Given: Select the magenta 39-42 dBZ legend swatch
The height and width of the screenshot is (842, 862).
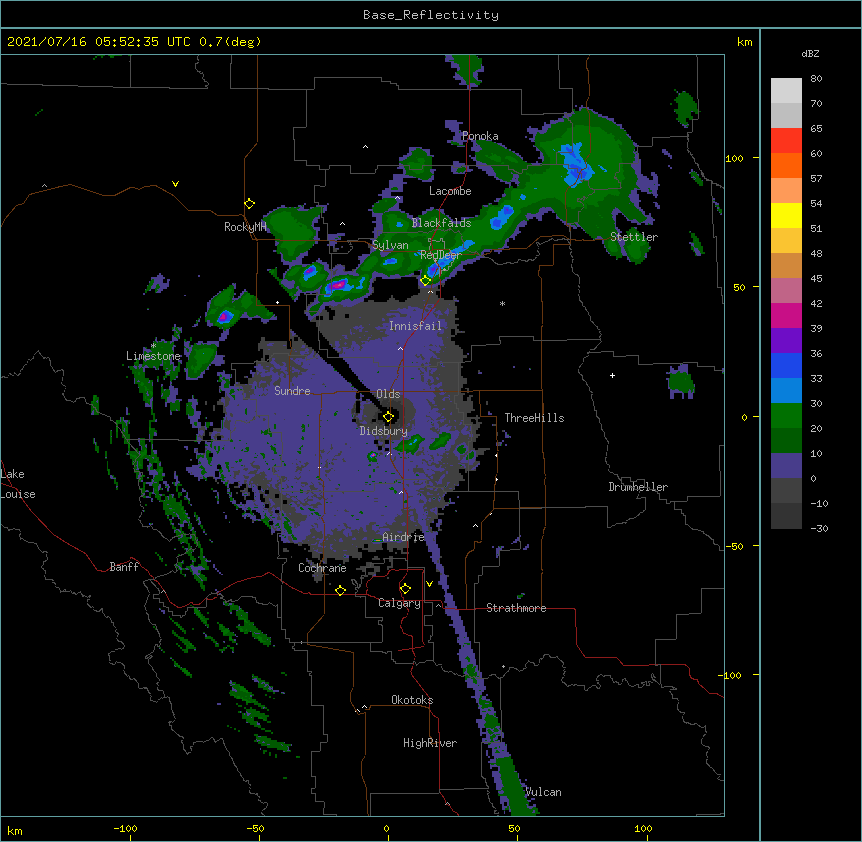Looking at the screenshot, I should (786, 315).
